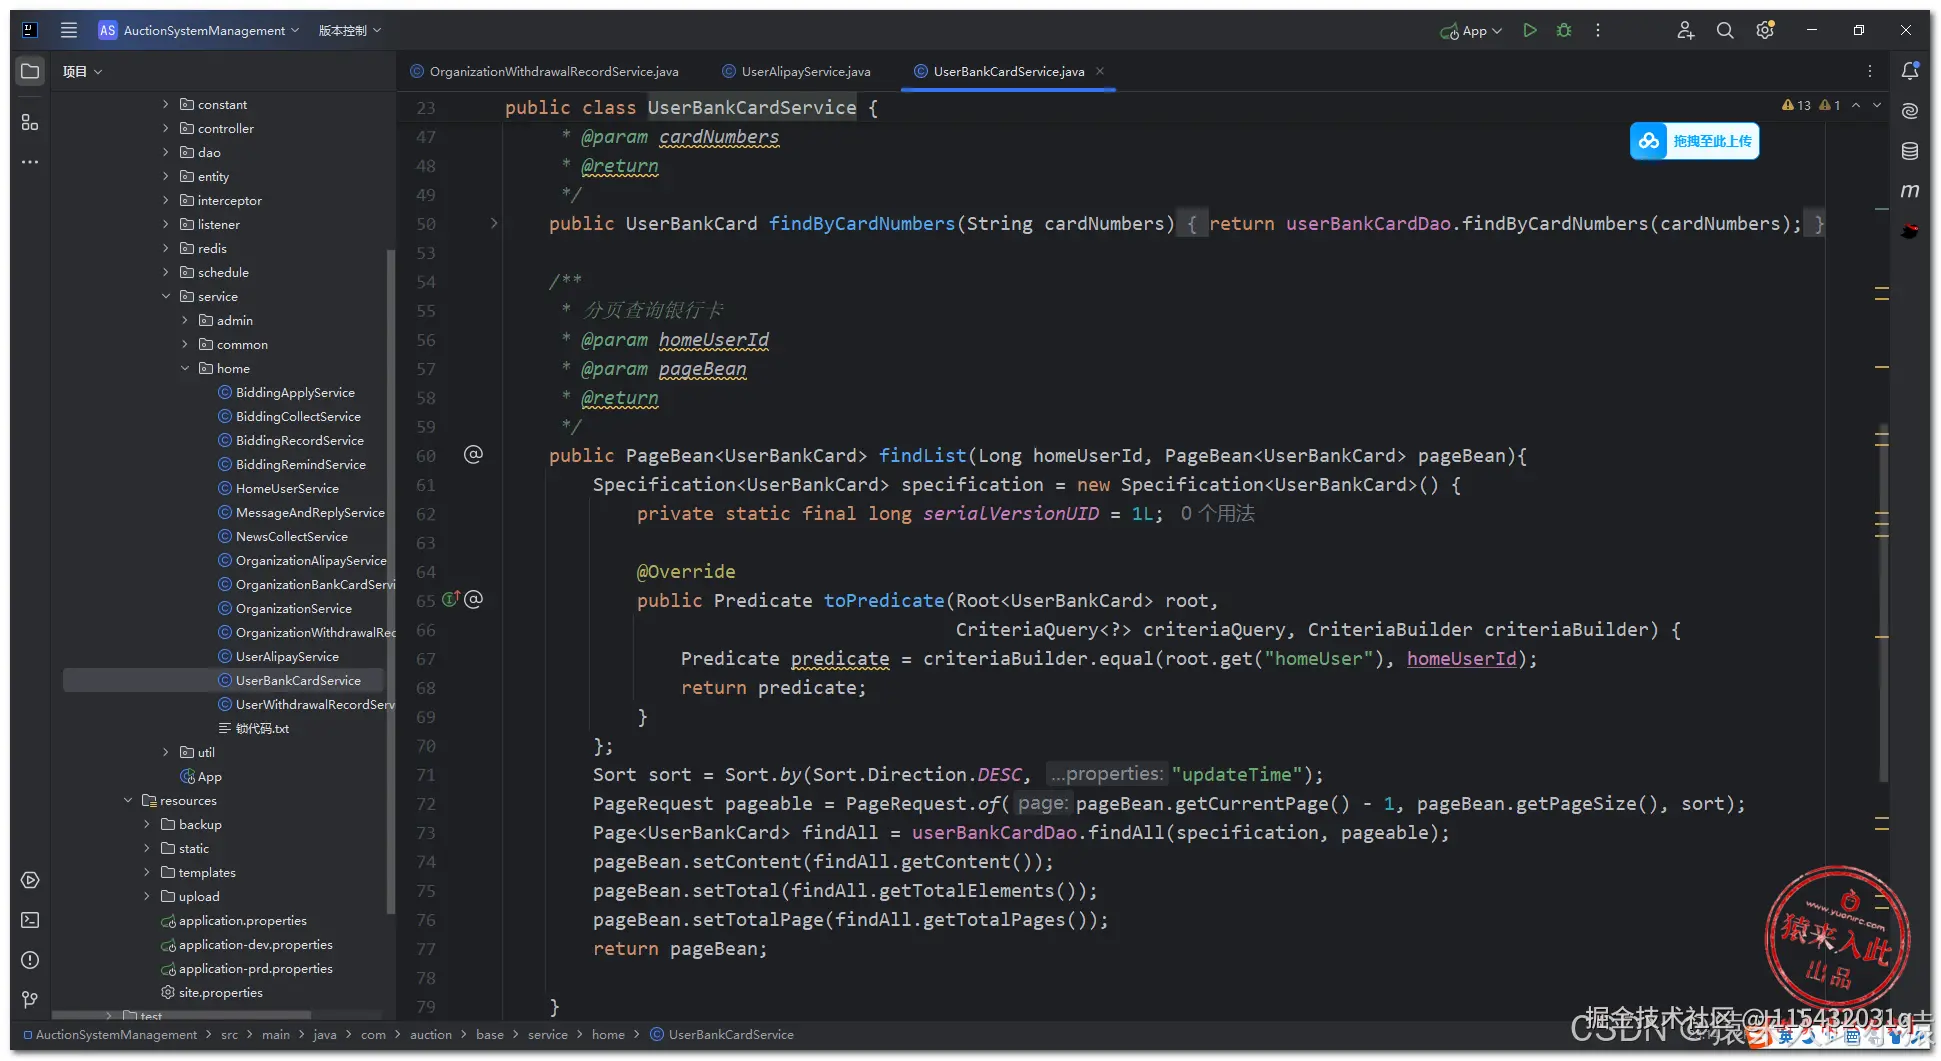
Task: Open the Database tool window
Action: tap(1910, 151)
